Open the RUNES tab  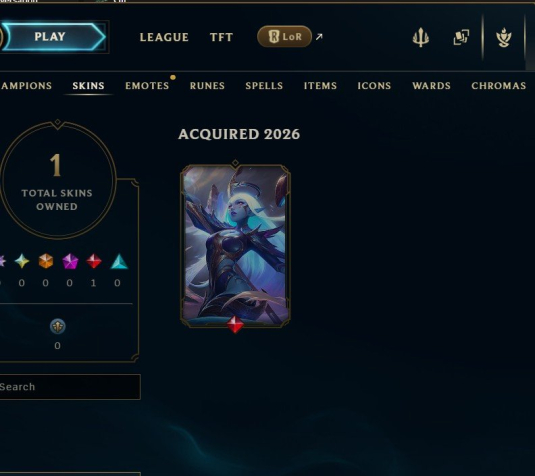[x=207, y=86]
